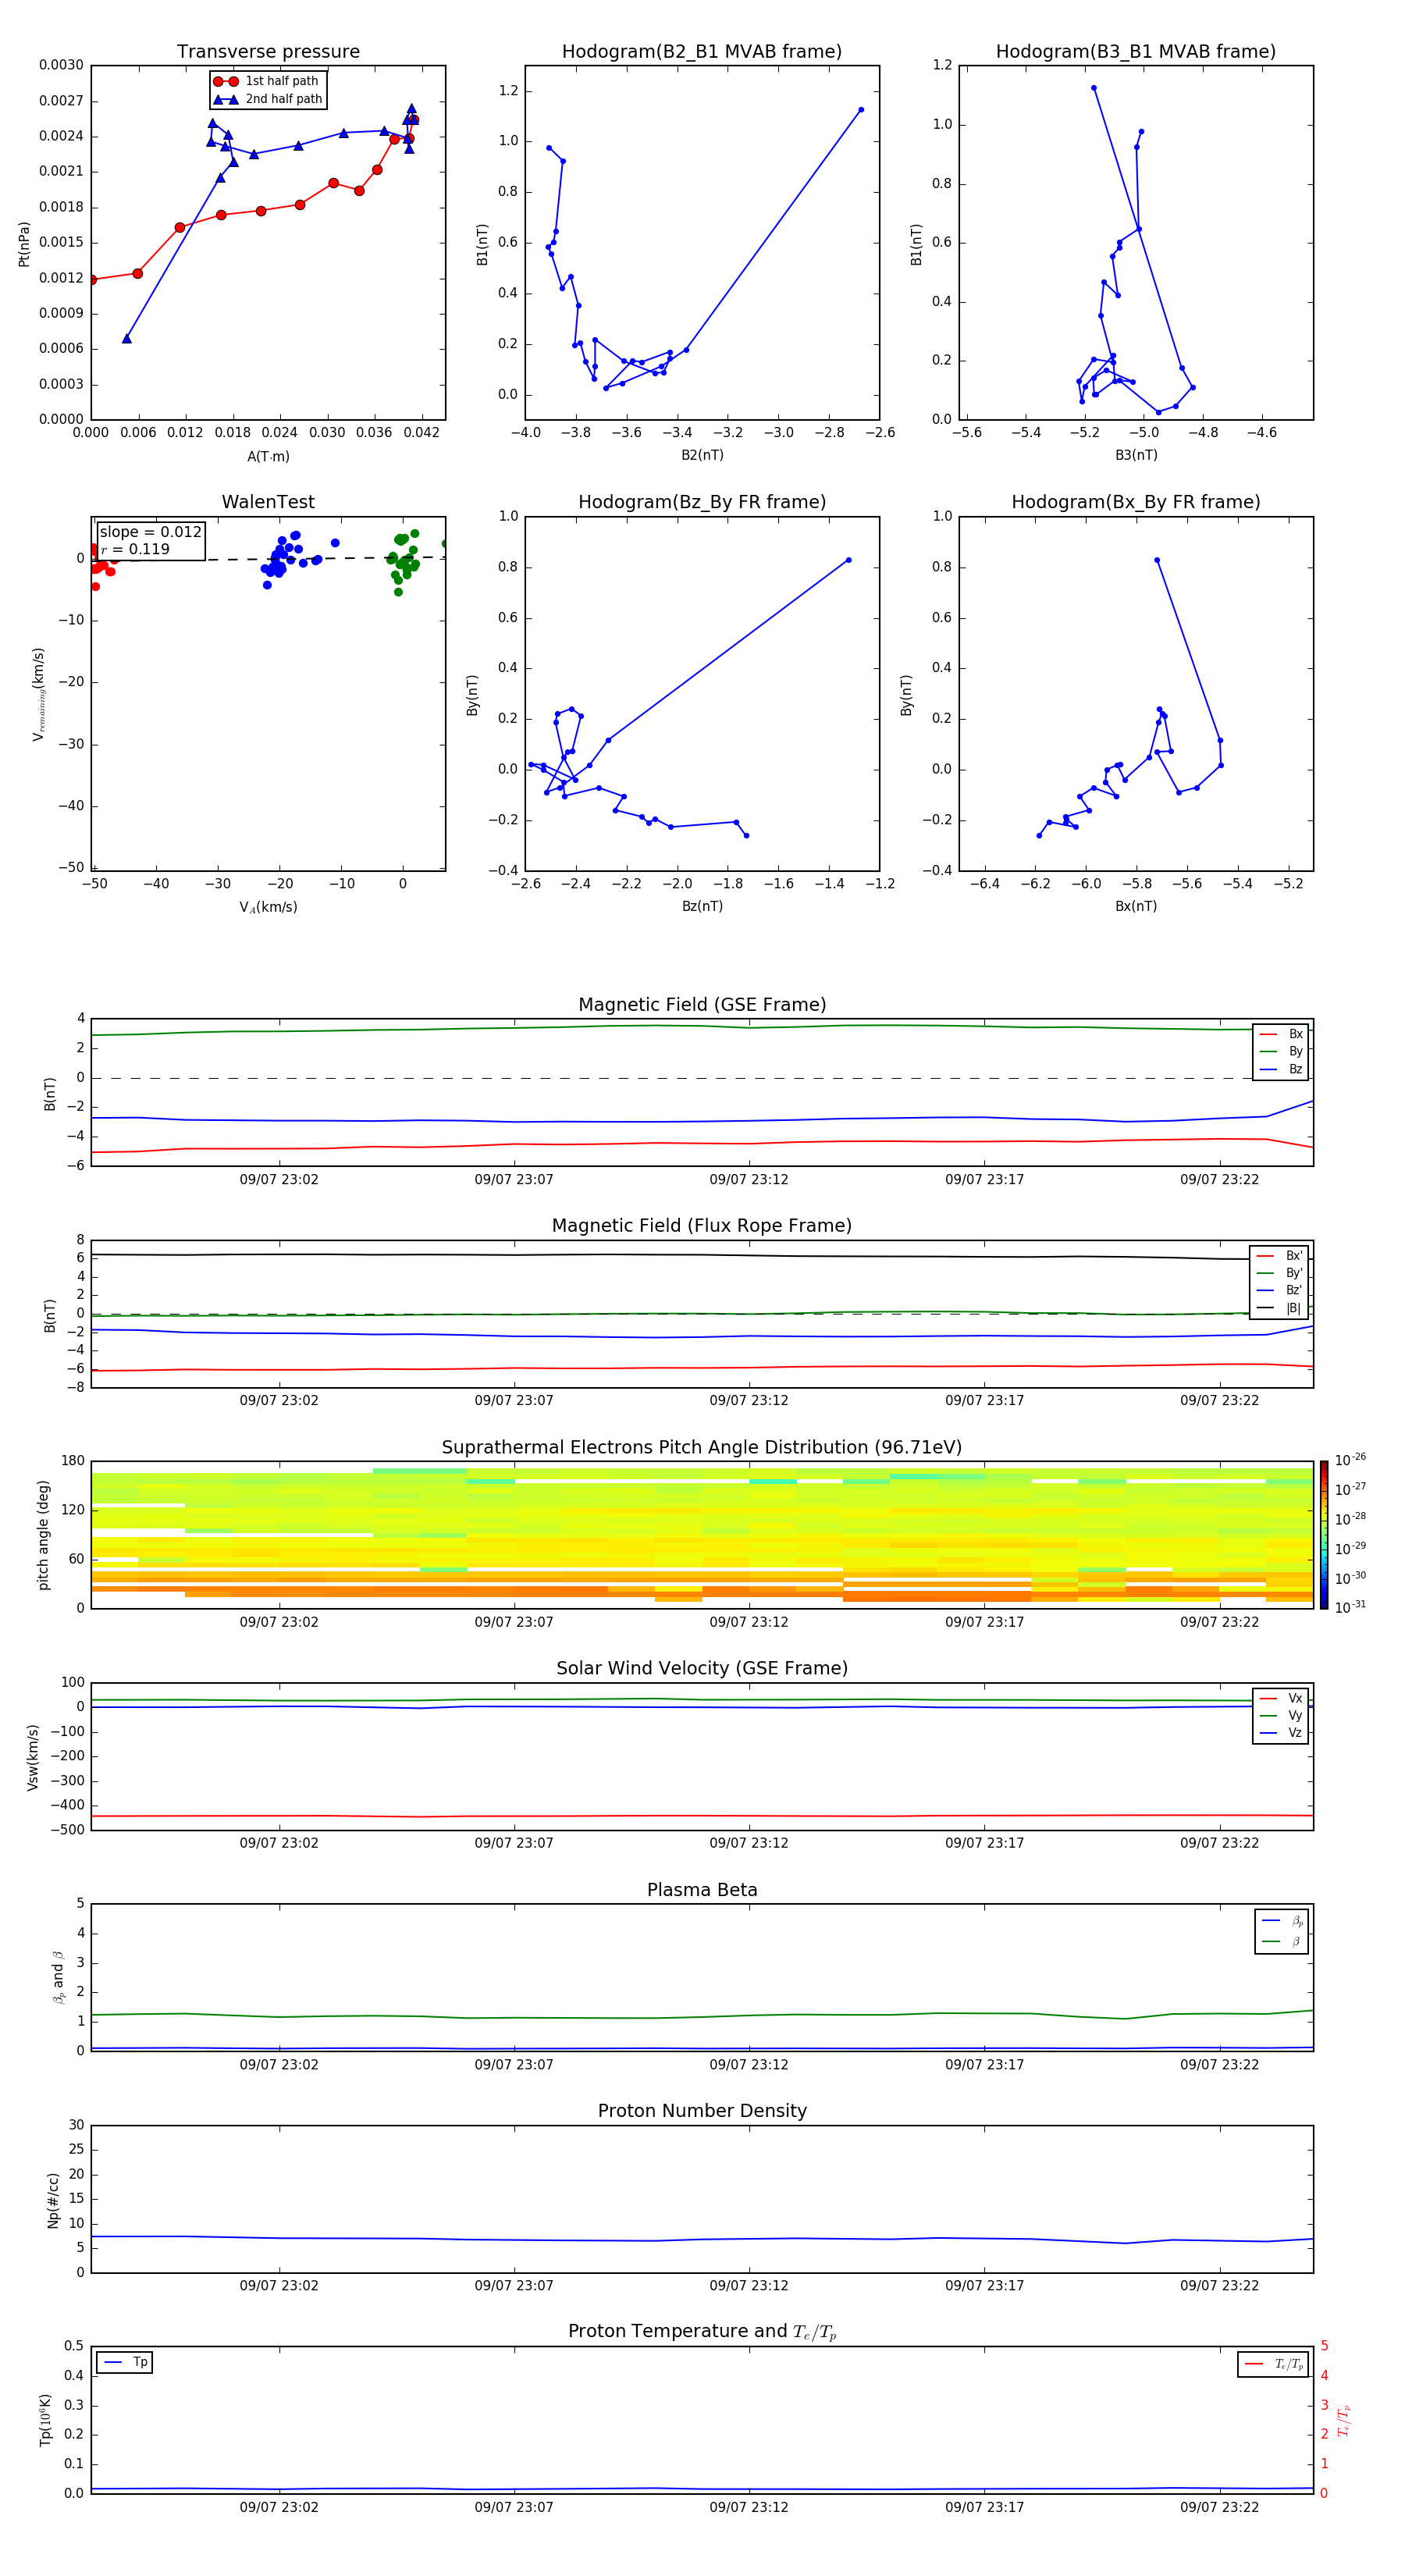Click '09/07 23:17' tick under Solar Wind Velocity

pyautogui.click(x=984, y=1843)
